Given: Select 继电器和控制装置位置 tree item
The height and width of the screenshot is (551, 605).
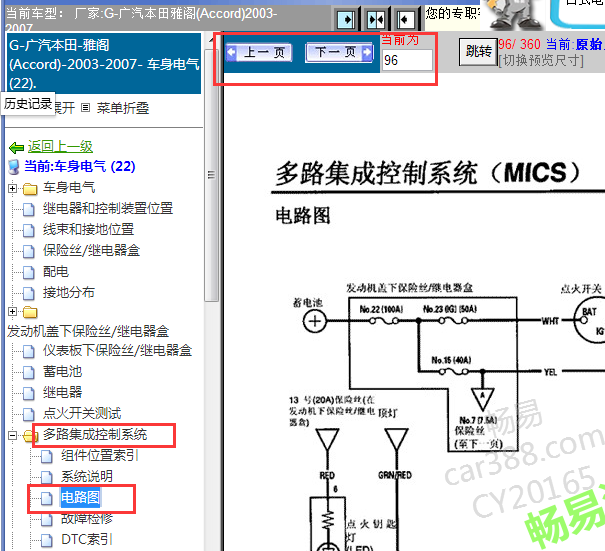Looking at the screenshot, I should 108,208.
